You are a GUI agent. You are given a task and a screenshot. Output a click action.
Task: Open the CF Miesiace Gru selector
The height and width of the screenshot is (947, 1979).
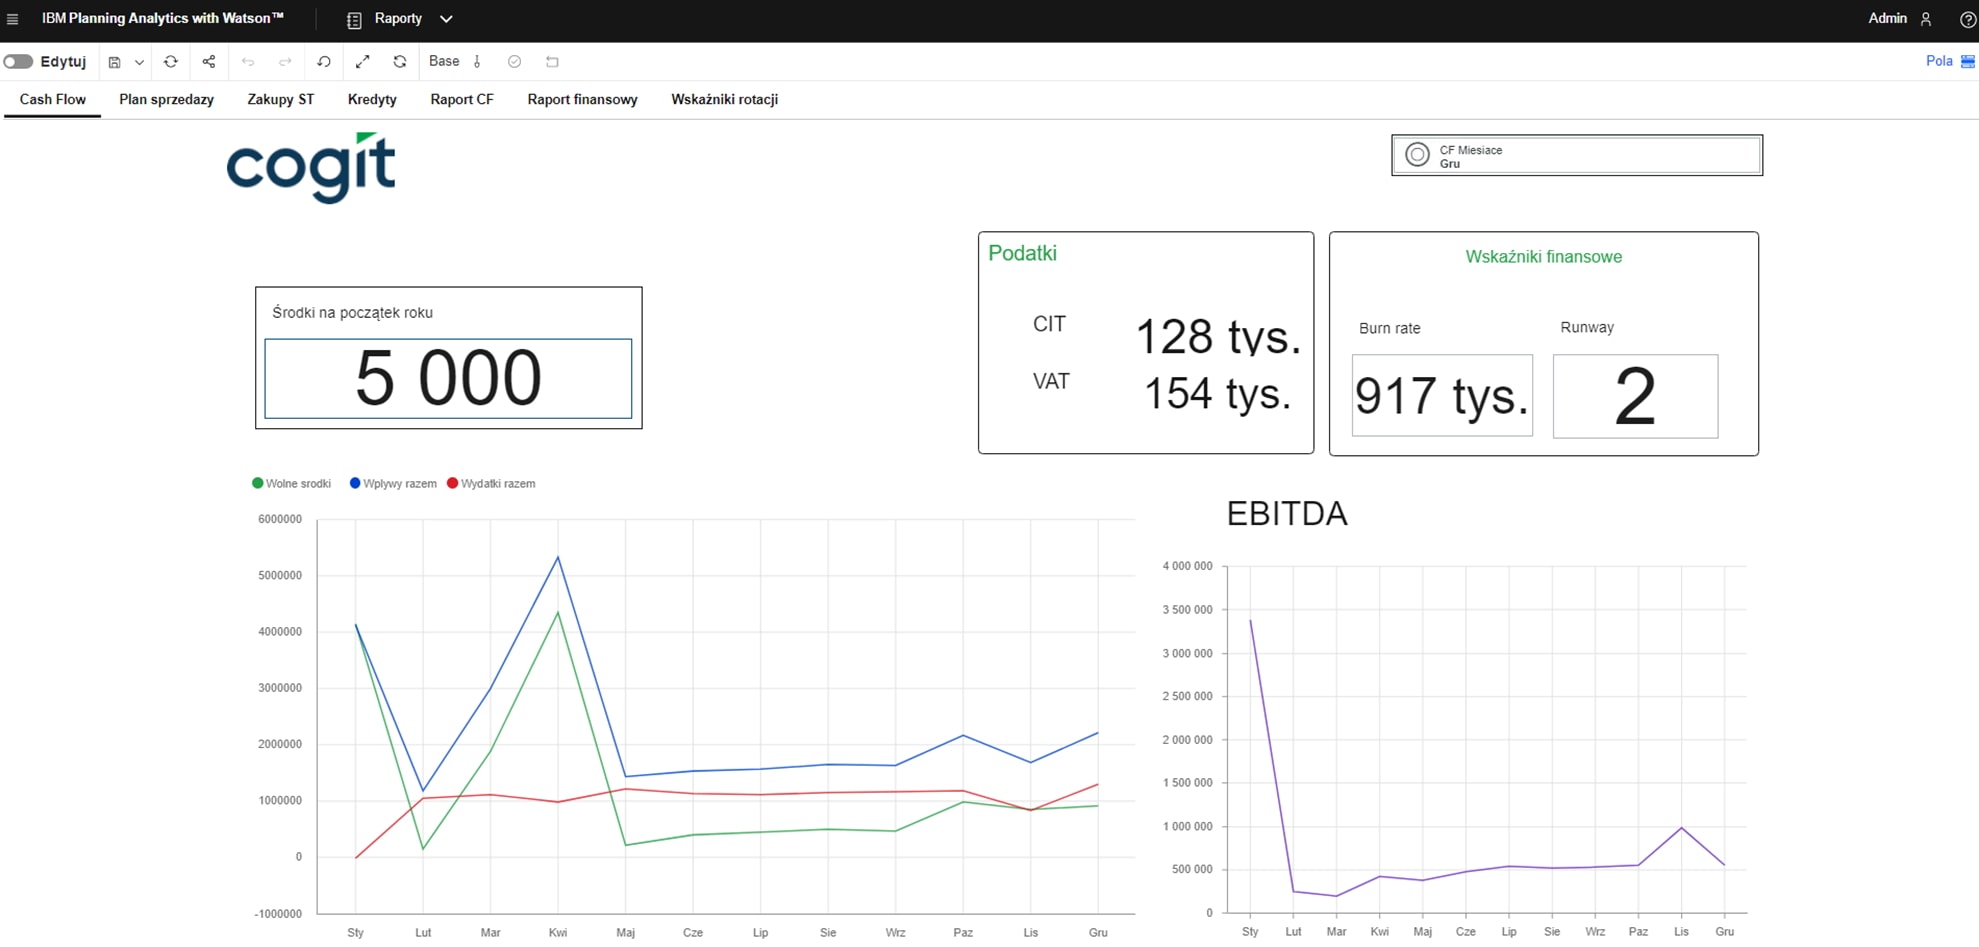pyautogui.click(x=1577, y=155)
